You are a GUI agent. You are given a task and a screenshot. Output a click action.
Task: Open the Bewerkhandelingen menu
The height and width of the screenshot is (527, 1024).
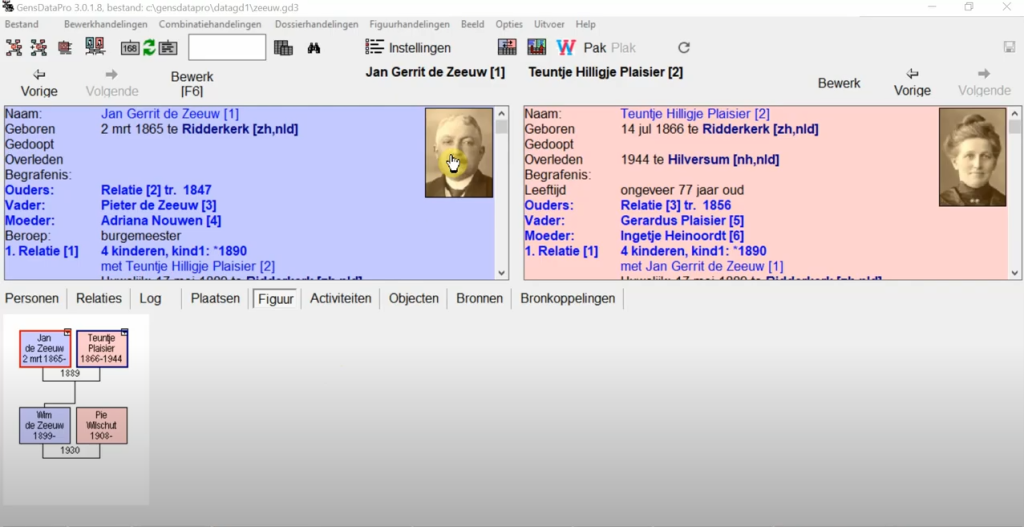pyautogui.click(x=106, y=24)
